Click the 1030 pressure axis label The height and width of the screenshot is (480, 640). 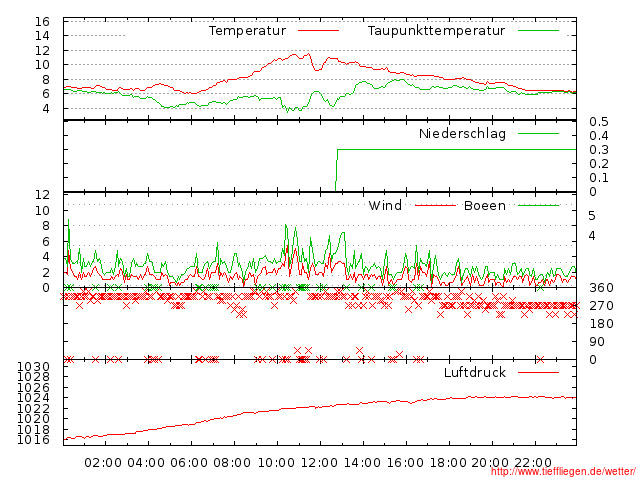(33, 367)
